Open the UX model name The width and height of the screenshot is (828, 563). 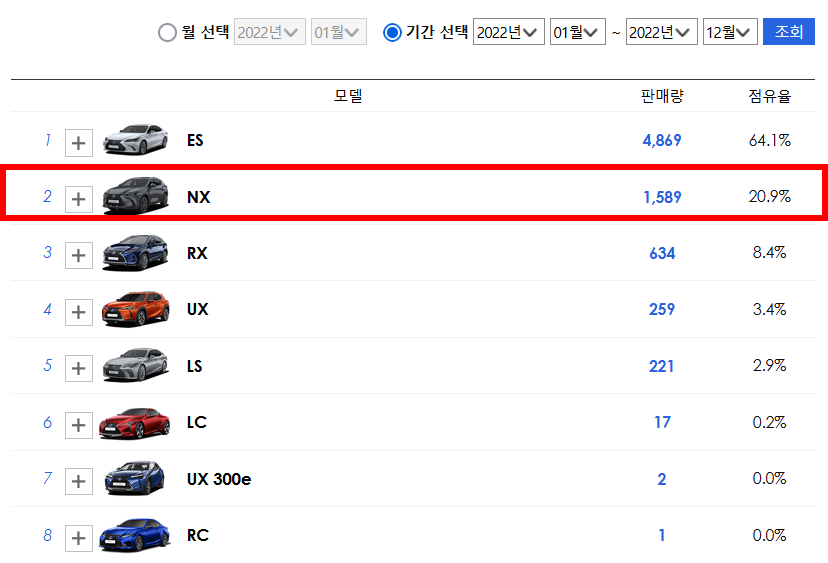click(197, 309)
